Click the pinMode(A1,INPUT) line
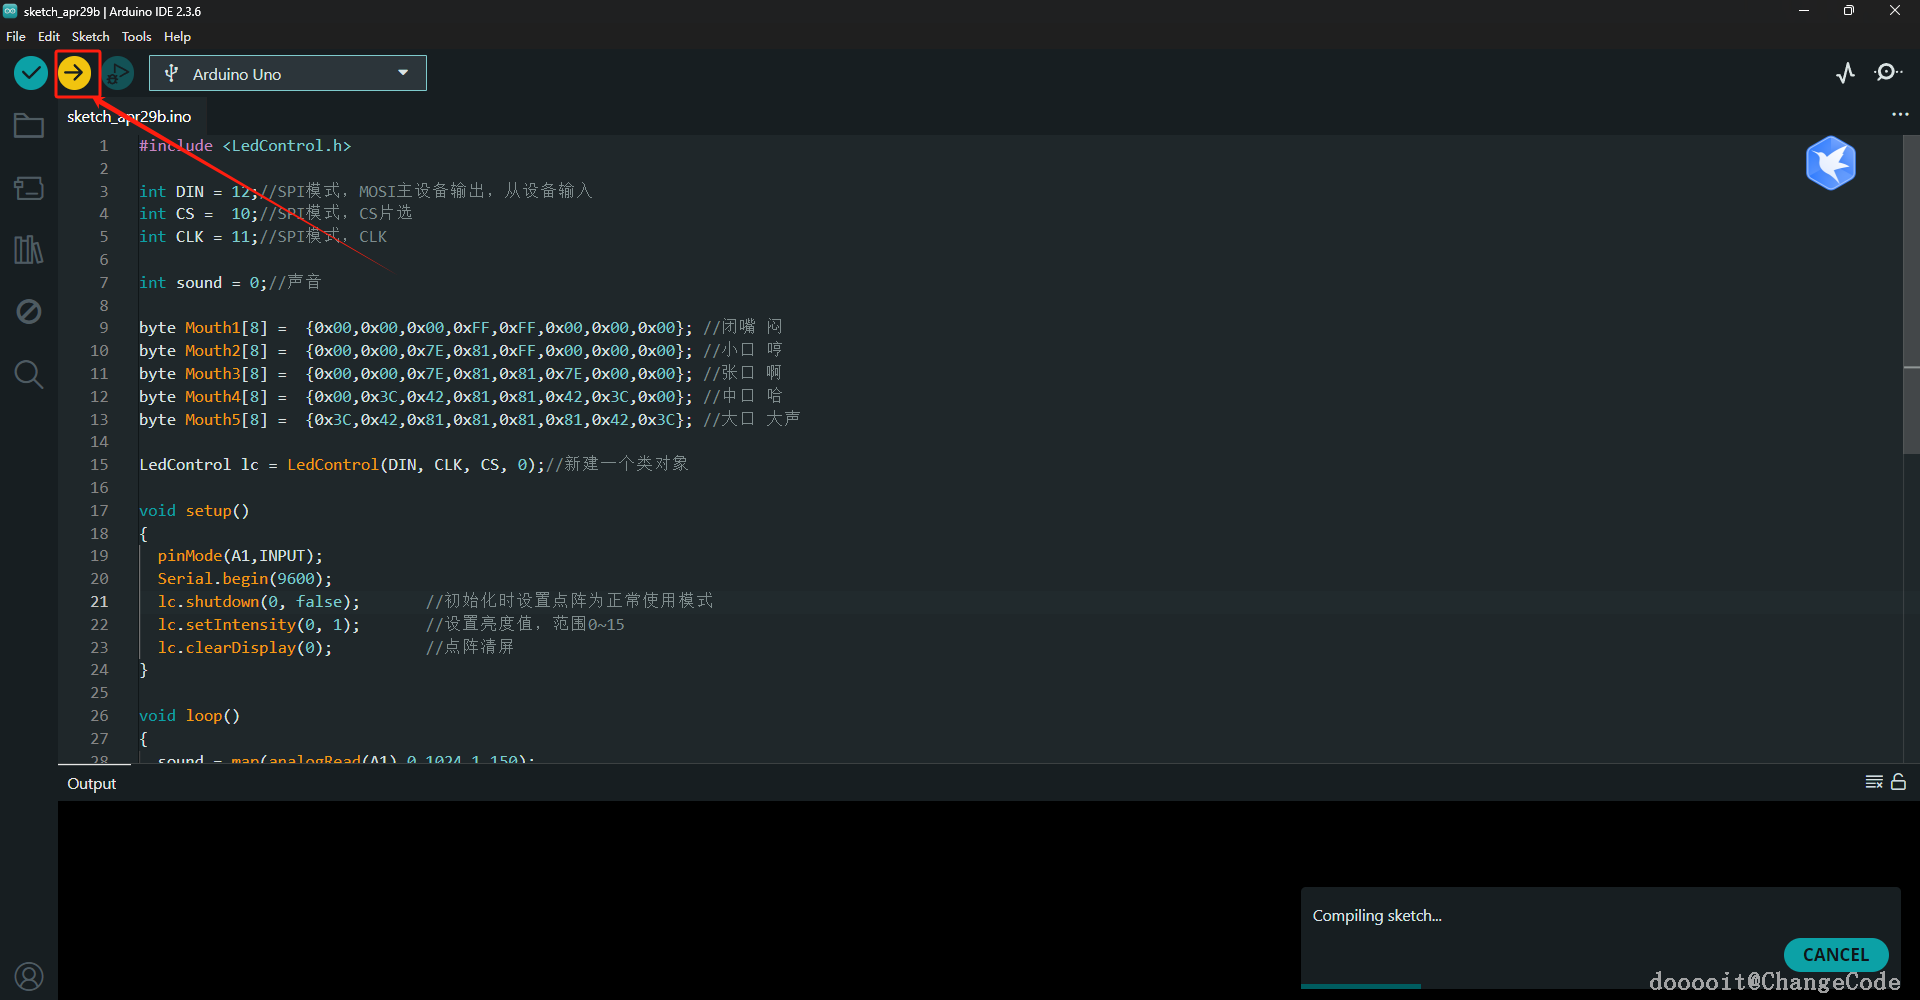The width and height of the screenshot is (1920, 1000). 240,556
